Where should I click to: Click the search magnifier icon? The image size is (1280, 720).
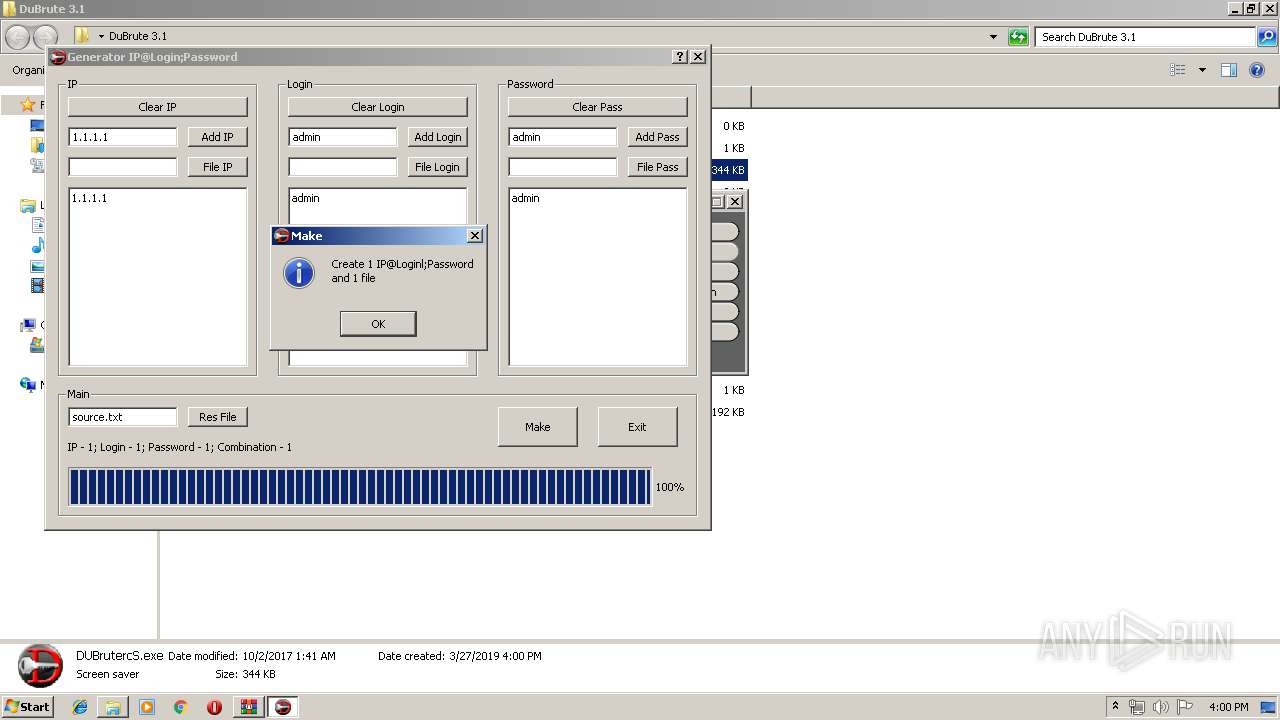(x=1267, y=37)
